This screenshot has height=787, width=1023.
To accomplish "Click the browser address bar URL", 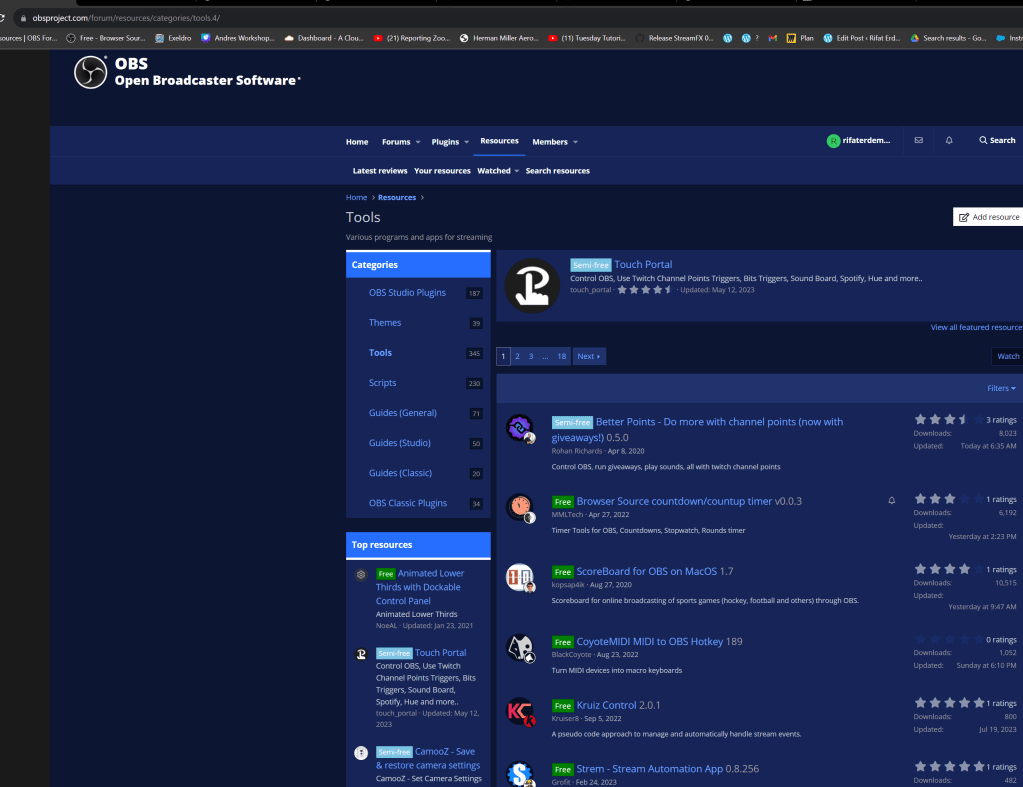I will [126, 18].
